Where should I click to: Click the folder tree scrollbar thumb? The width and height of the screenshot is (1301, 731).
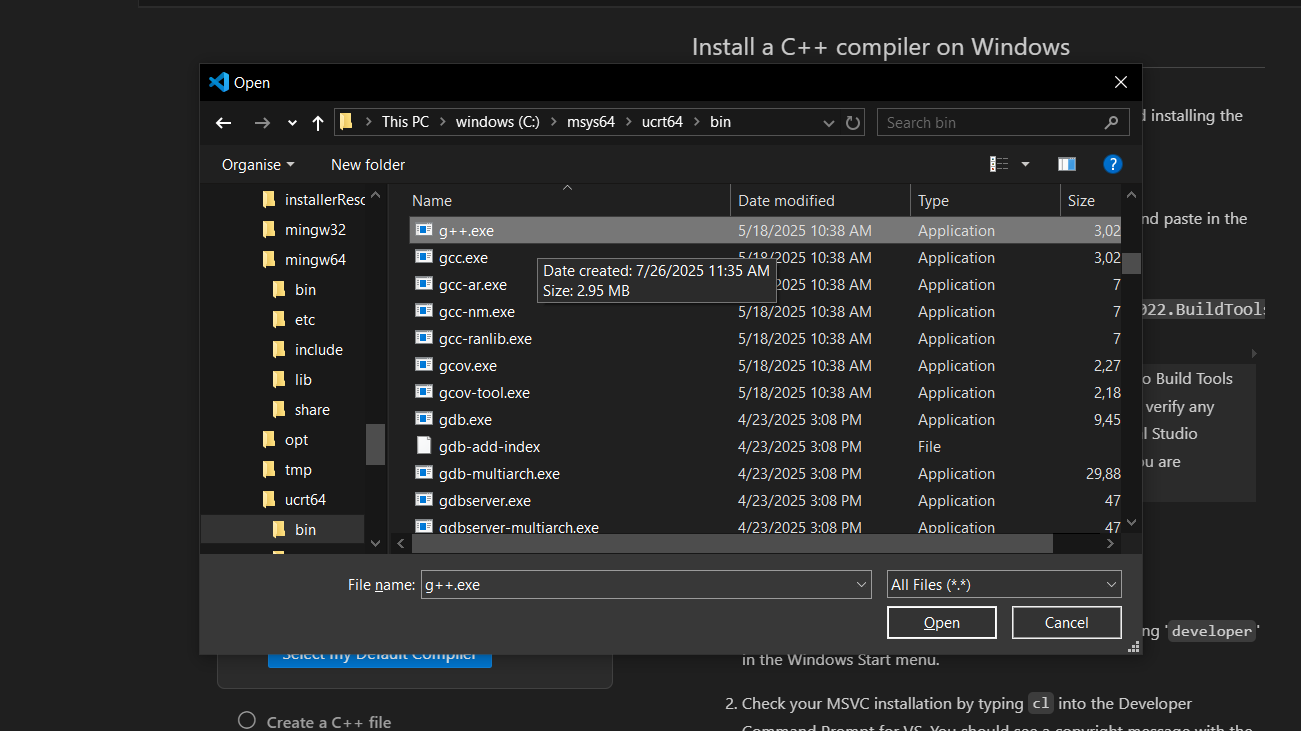point(375,444)
